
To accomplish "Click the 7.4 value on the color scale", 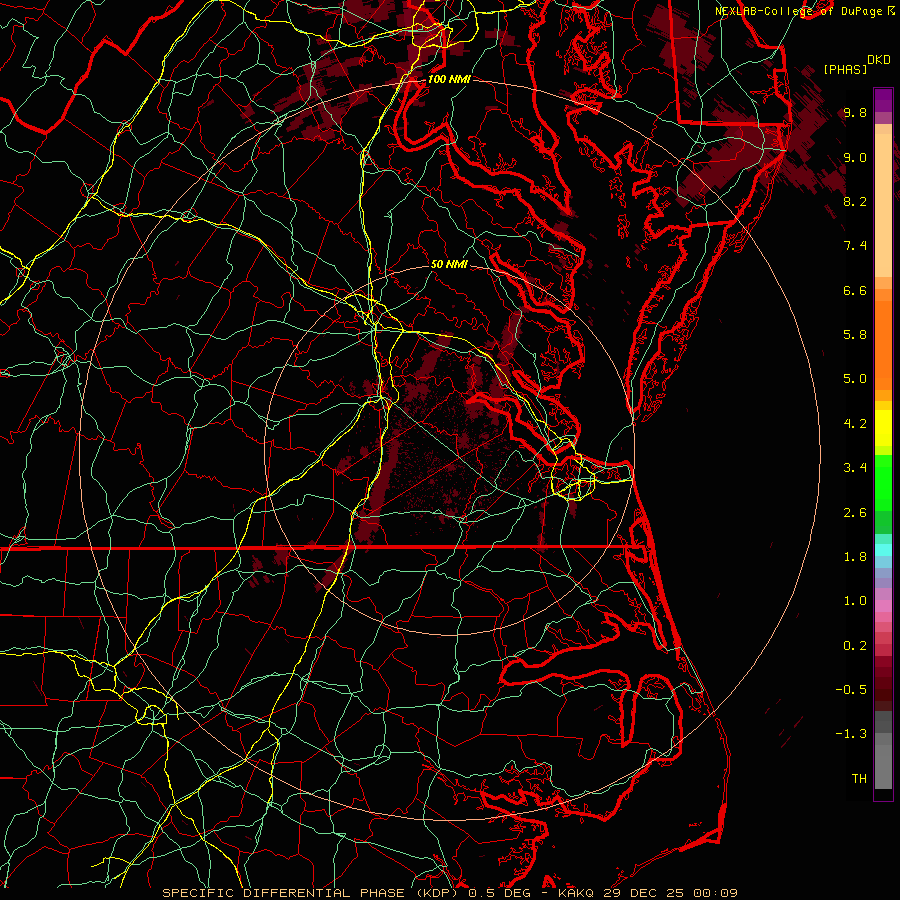I will 855,246.
